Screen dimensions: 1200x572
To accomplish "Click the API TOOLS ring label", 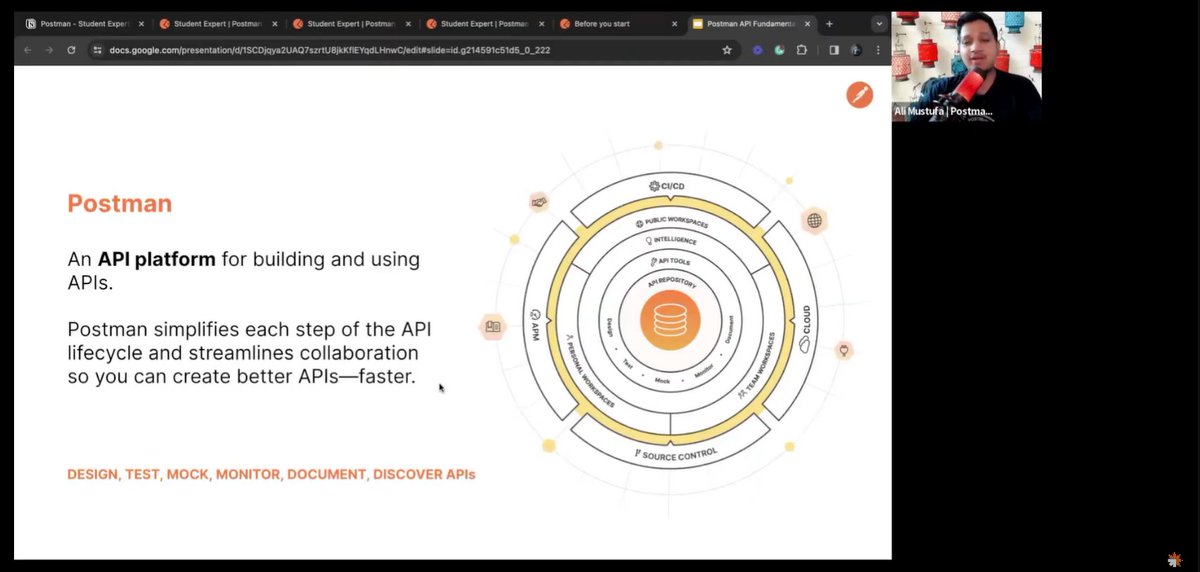I will coord(670,262).
